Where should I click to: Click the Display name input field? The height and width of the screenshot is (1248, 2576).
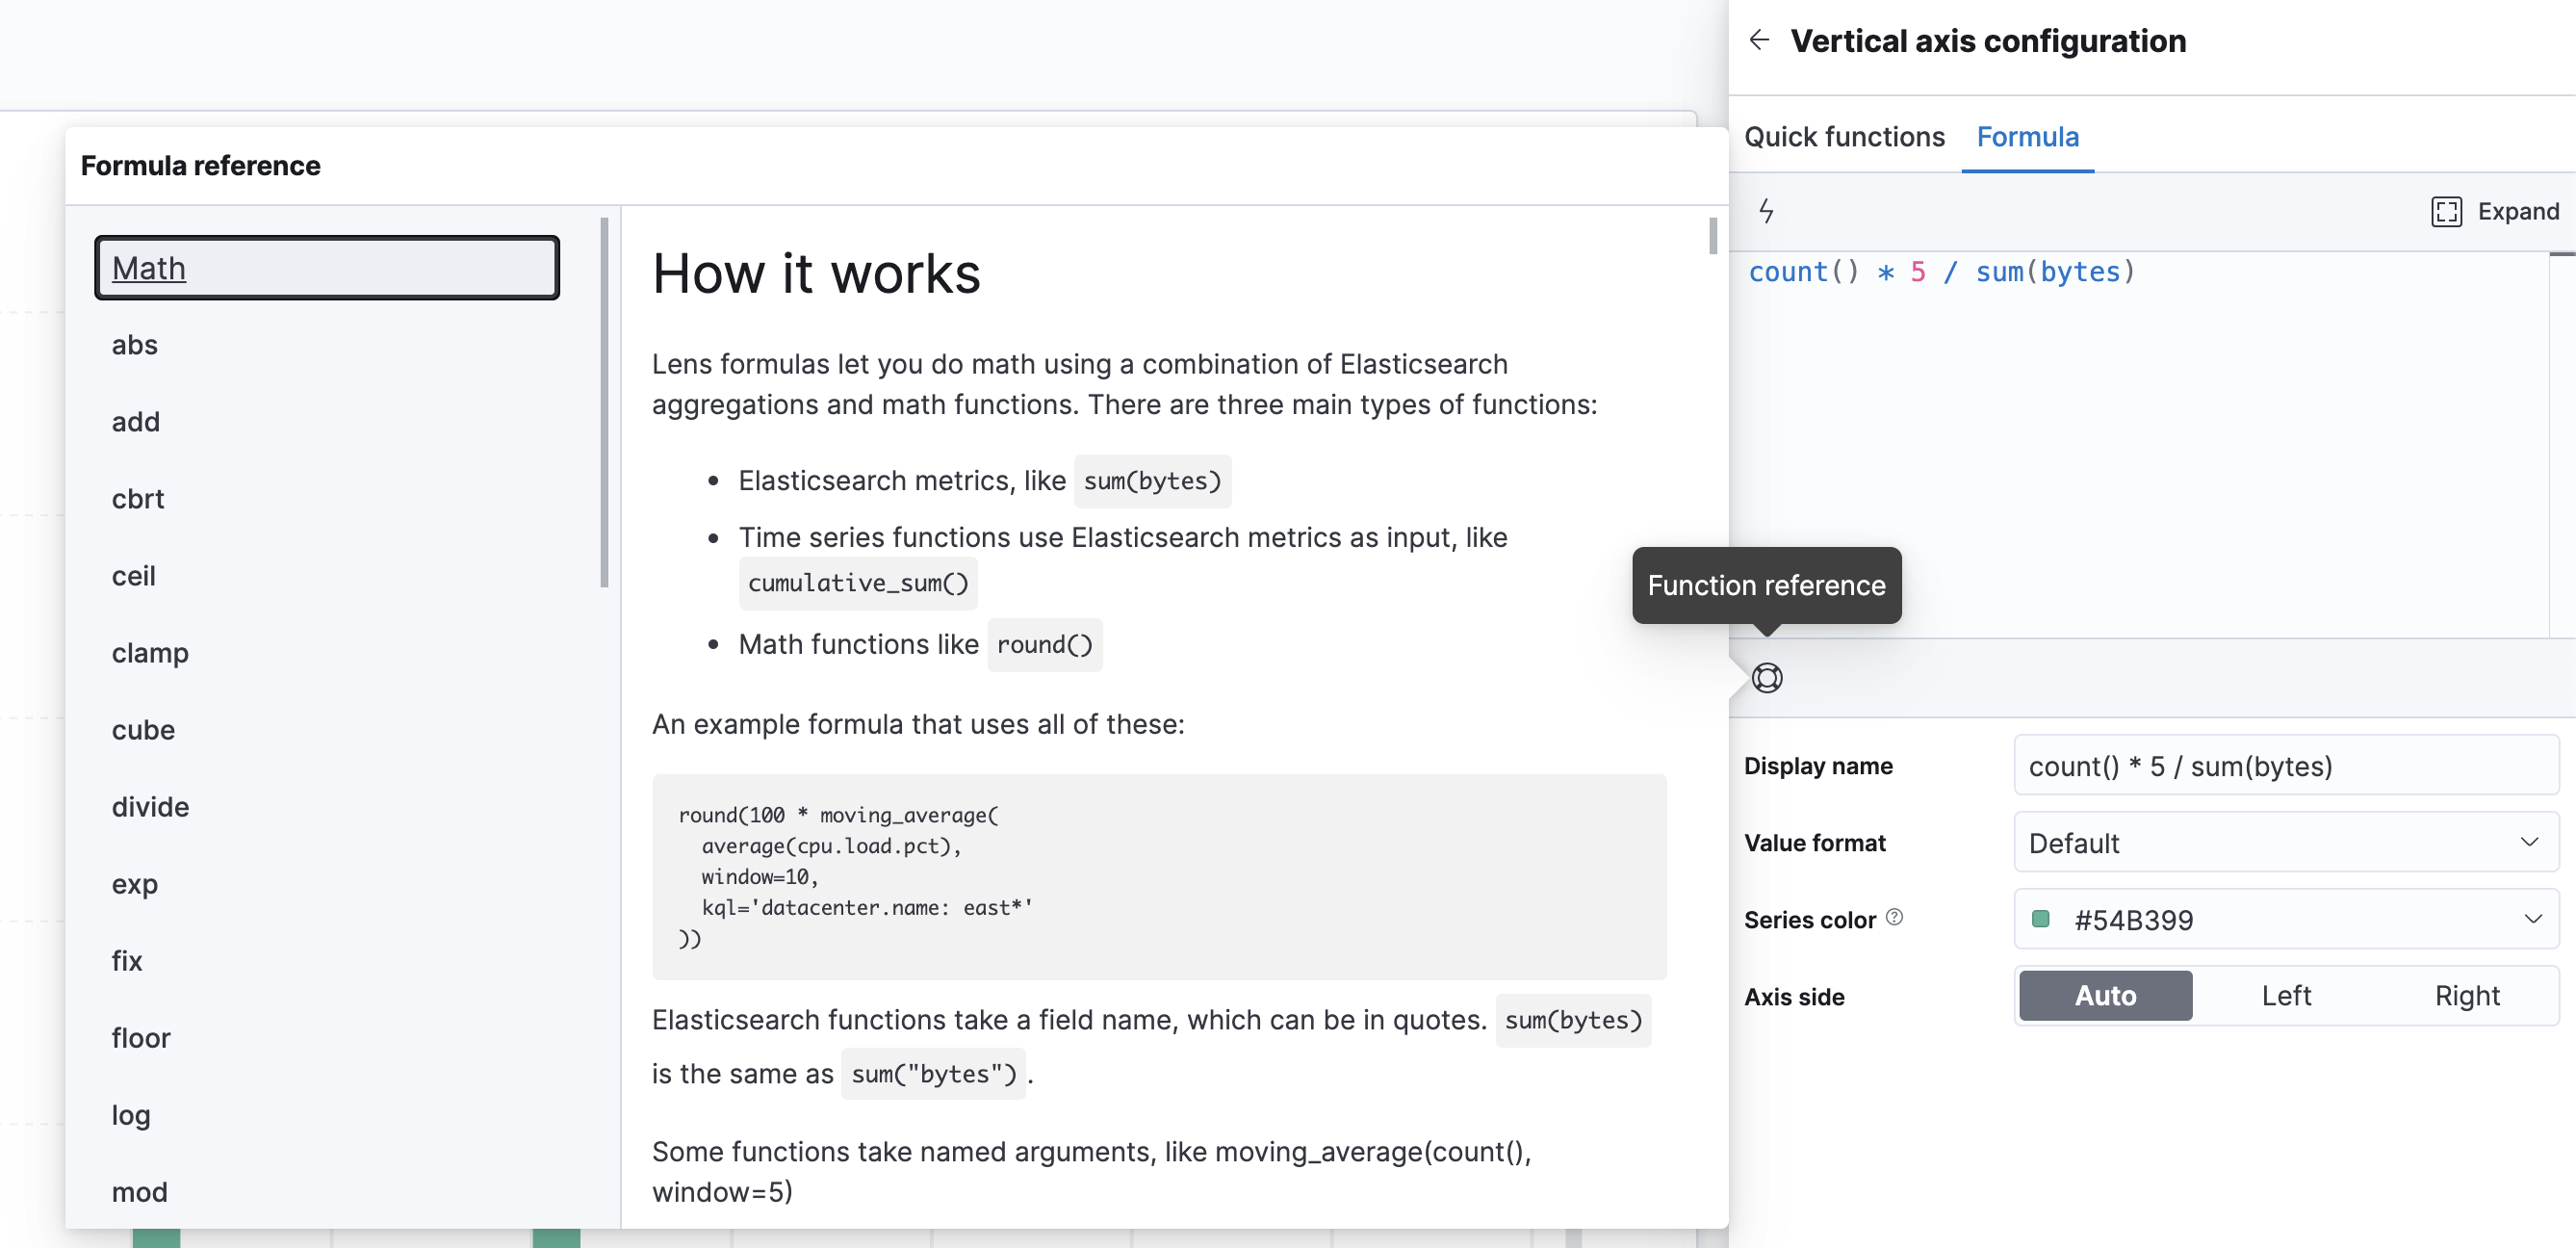pyautogui.click(x=2285, y=766)
